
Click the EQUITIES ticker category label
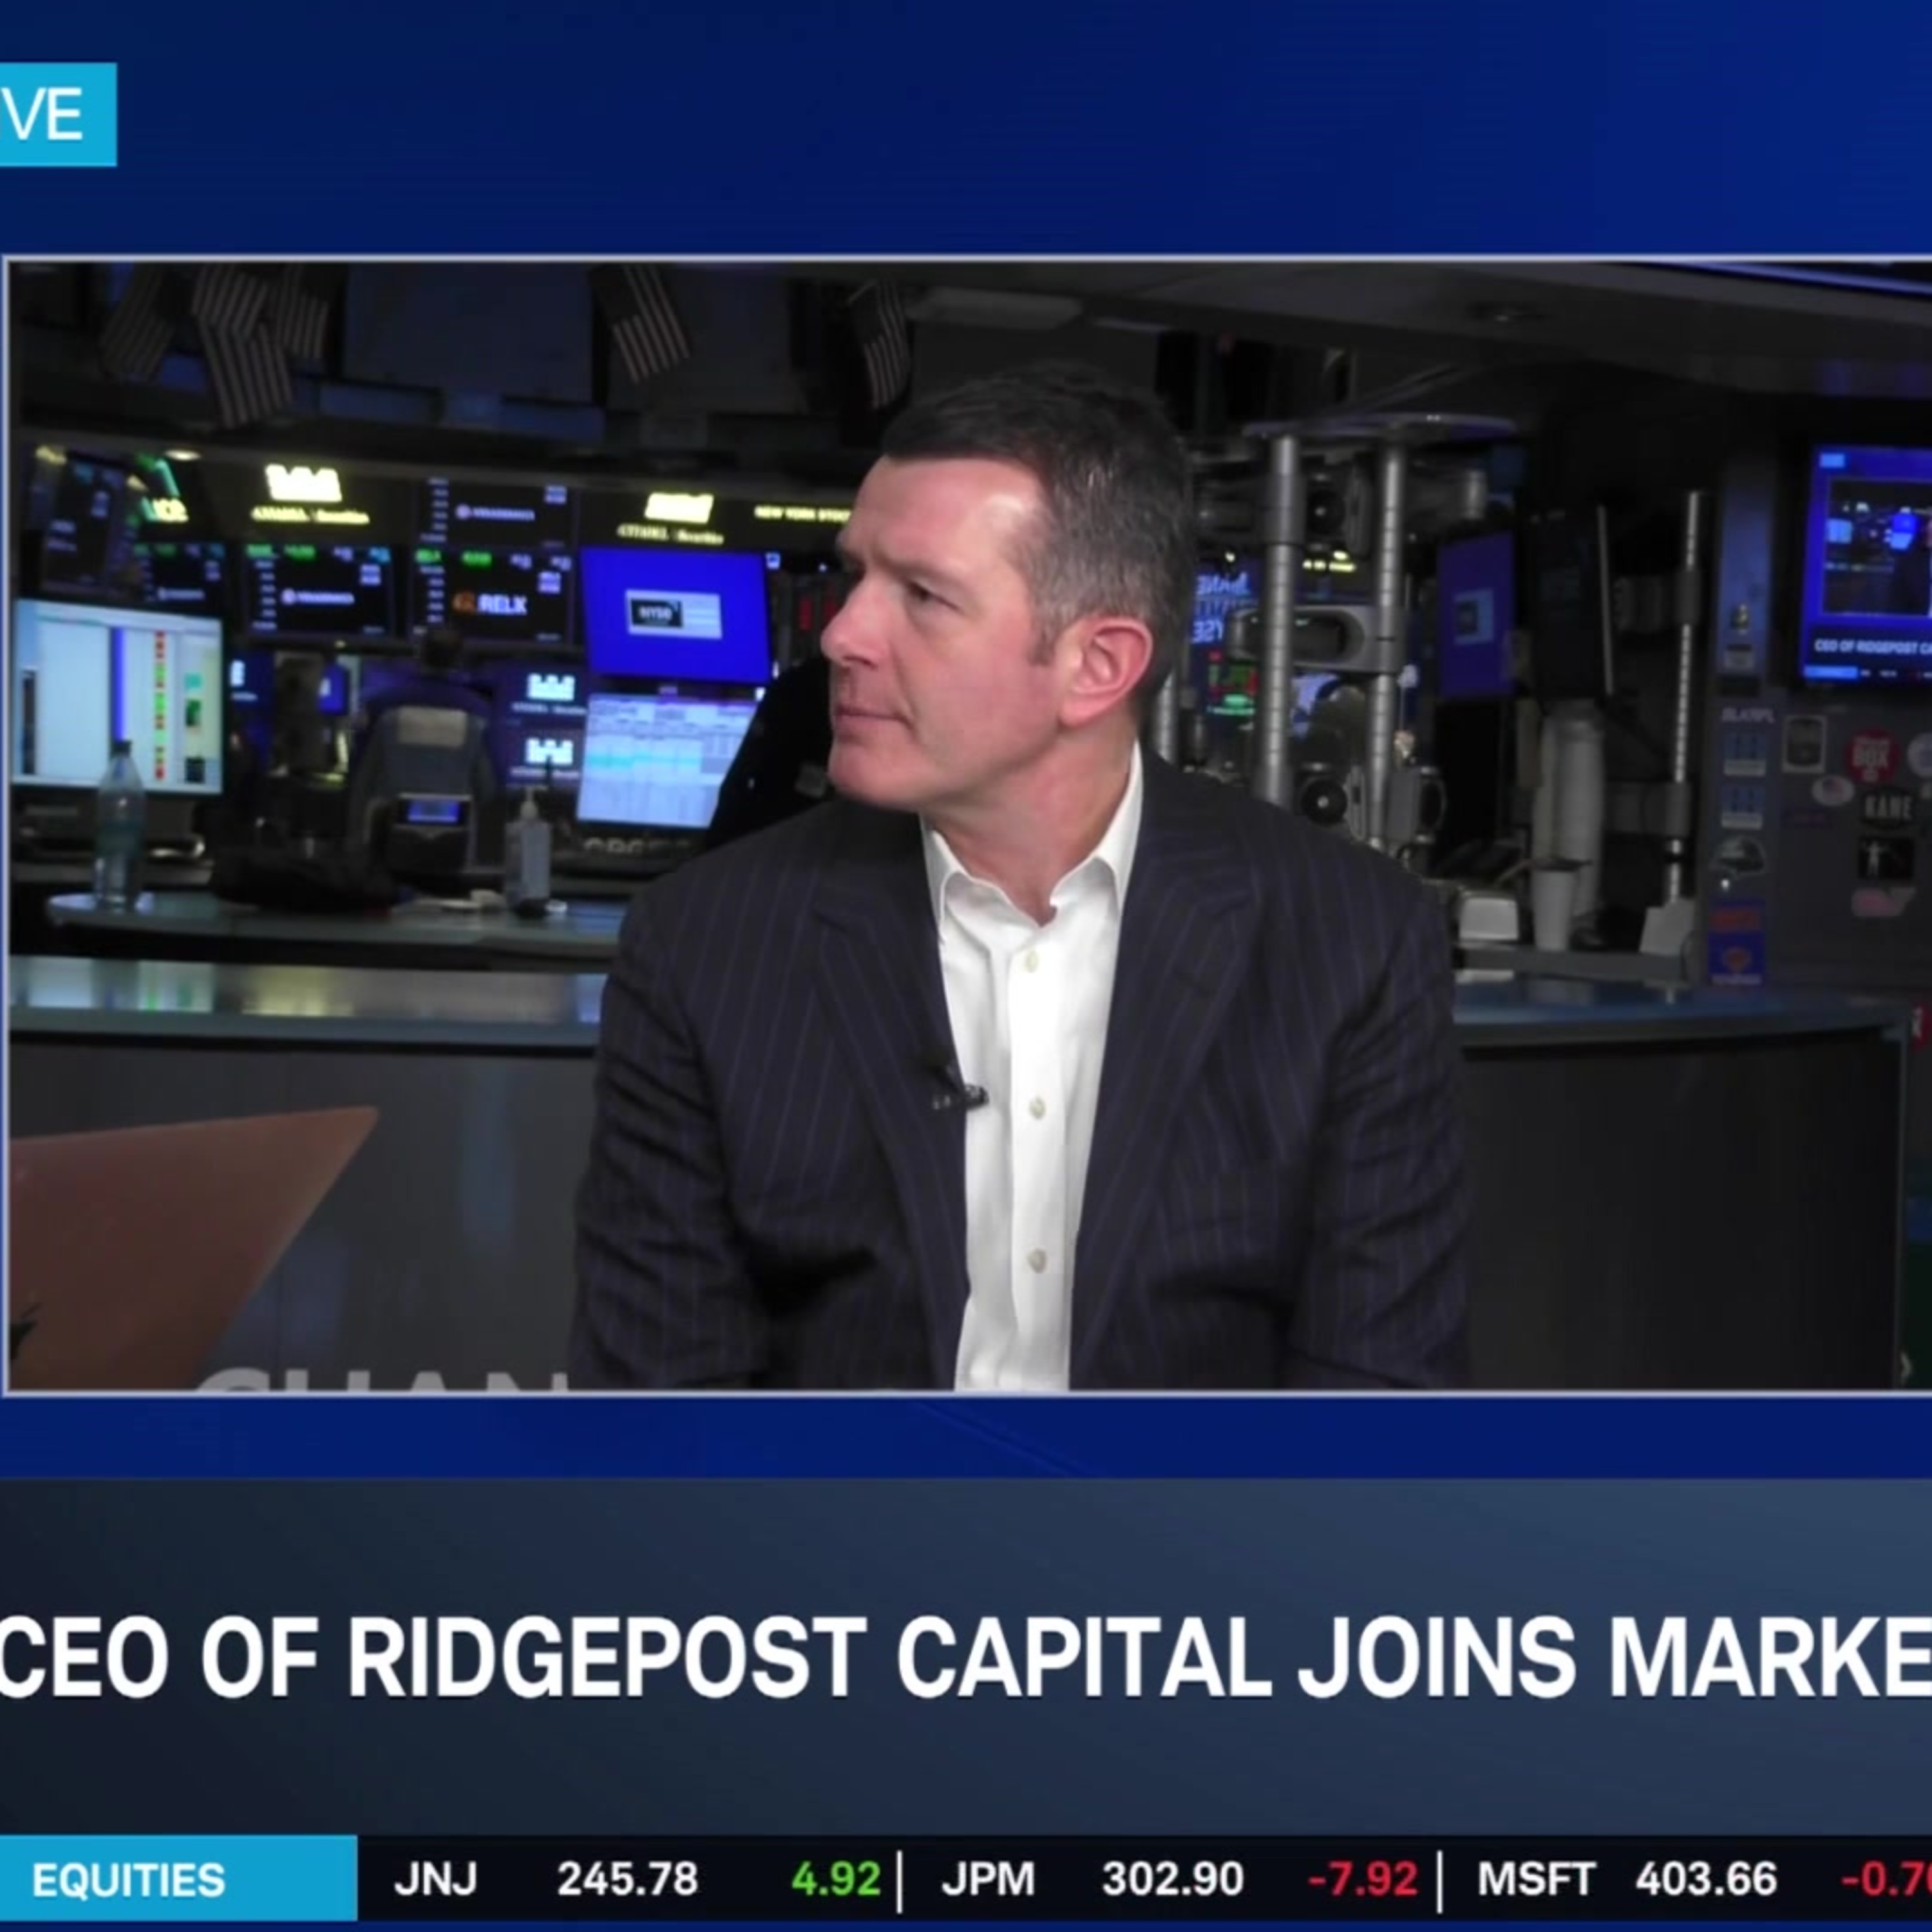[128, 1880]
